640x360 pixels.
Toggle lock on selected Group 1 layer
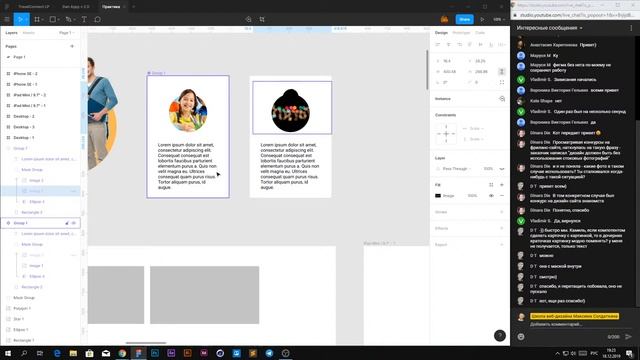point(67,223)
